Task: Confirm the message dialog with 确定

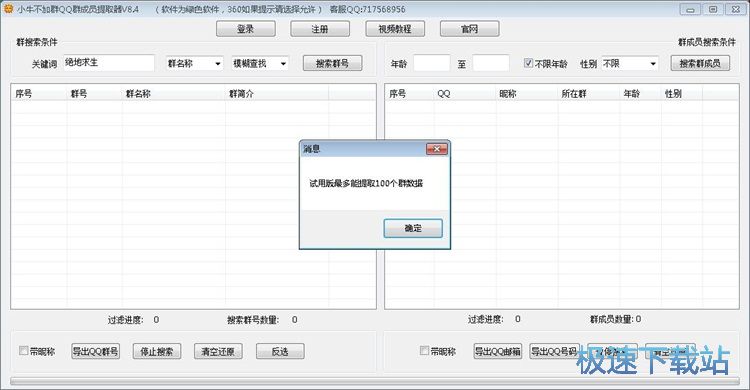Action: coord(413,228)
